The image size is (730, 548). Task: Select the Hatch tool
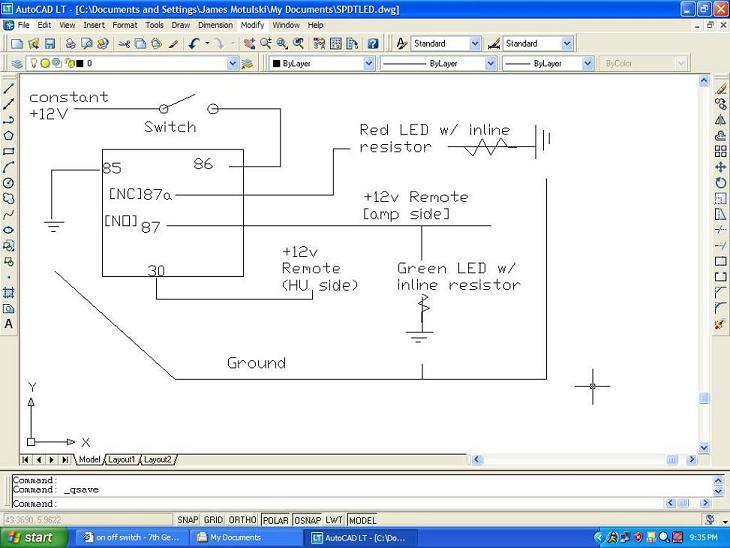pyautogui.click(x=9, y=292)
